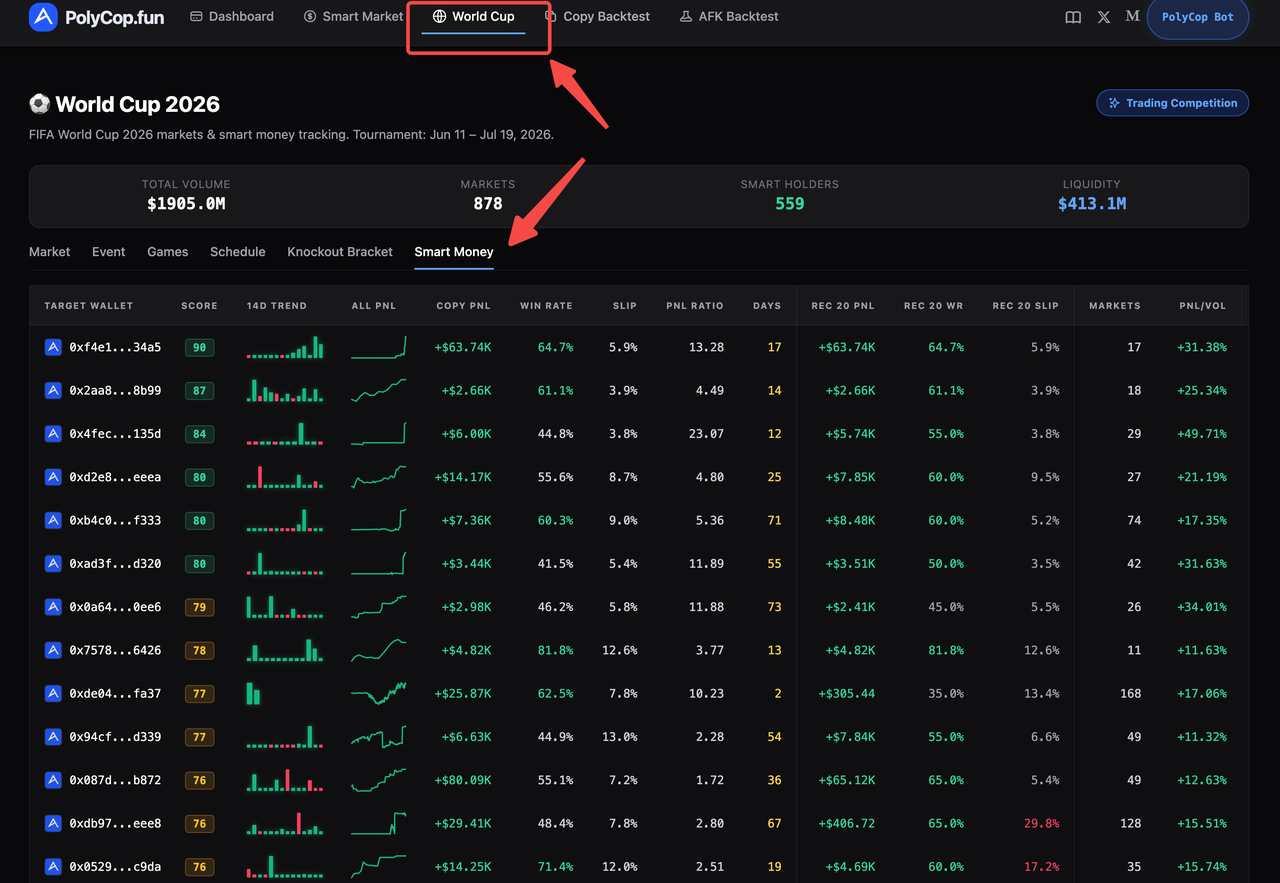Open Copy Backtest nav item

point(597,17)
